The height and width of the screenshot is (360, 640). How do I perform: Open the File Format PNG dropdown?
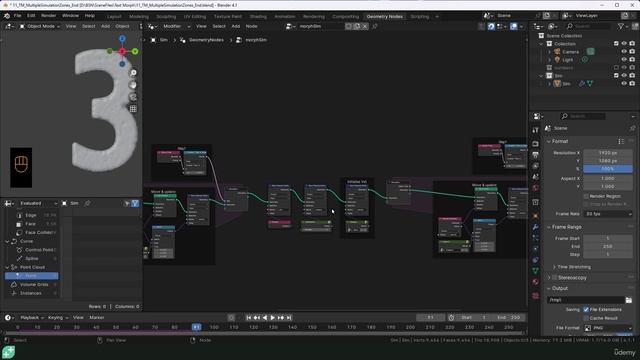(x=608, y=328)
